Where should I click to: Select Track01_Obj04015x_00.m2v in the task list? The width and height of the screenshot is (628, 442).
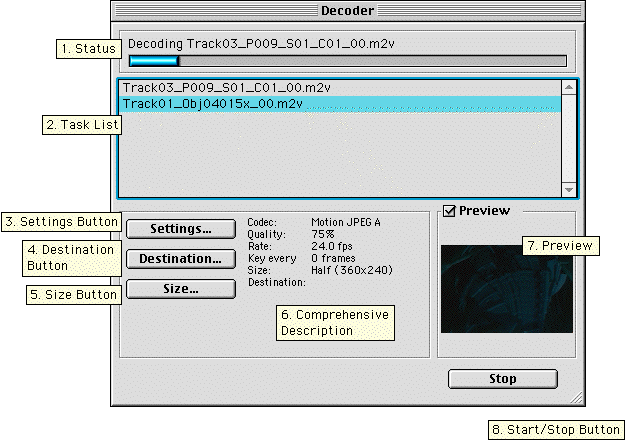click(x=340, y=104)
